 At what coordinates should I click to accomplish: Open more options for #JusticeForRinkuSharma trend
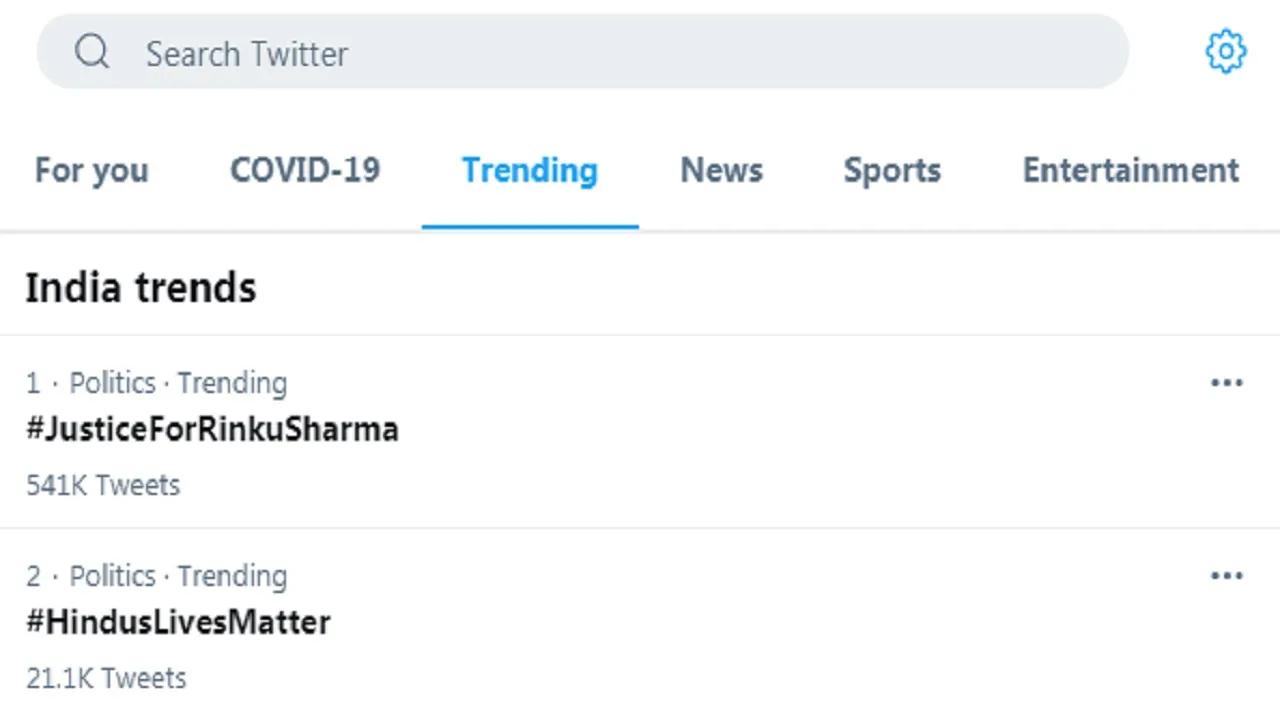1227,383
